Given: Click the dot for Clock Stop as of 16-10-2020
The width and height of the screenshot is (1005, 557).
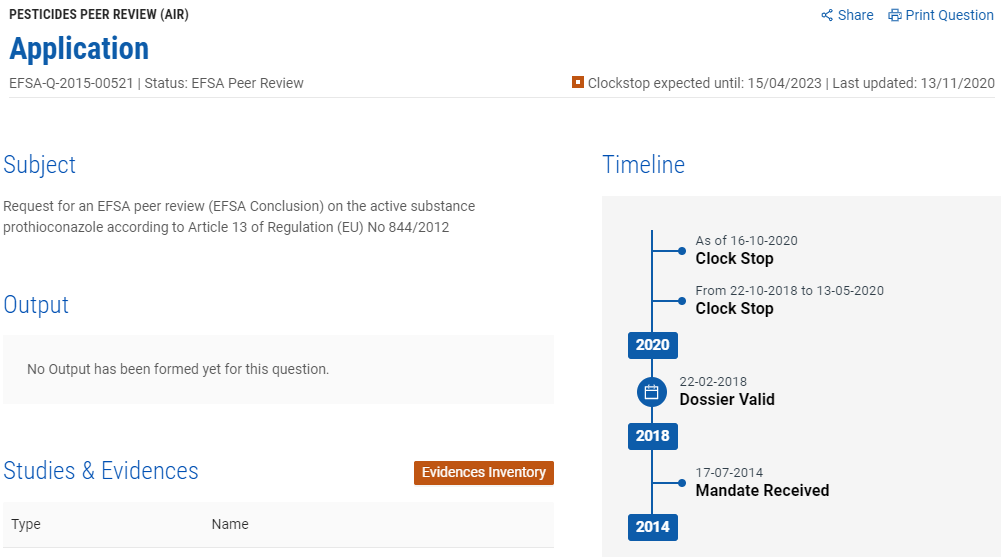Looking at the screenshot, I should 682,251.
